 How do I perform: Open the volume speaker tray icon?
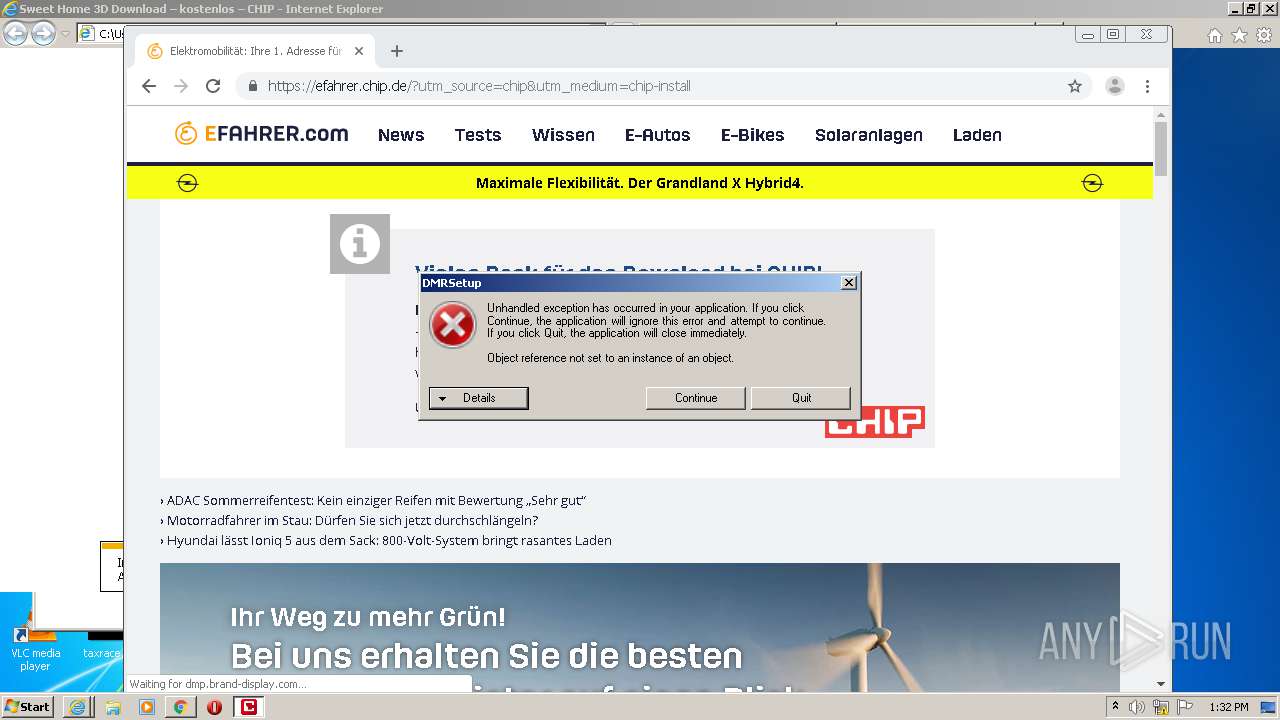(x=1137, y=707)
